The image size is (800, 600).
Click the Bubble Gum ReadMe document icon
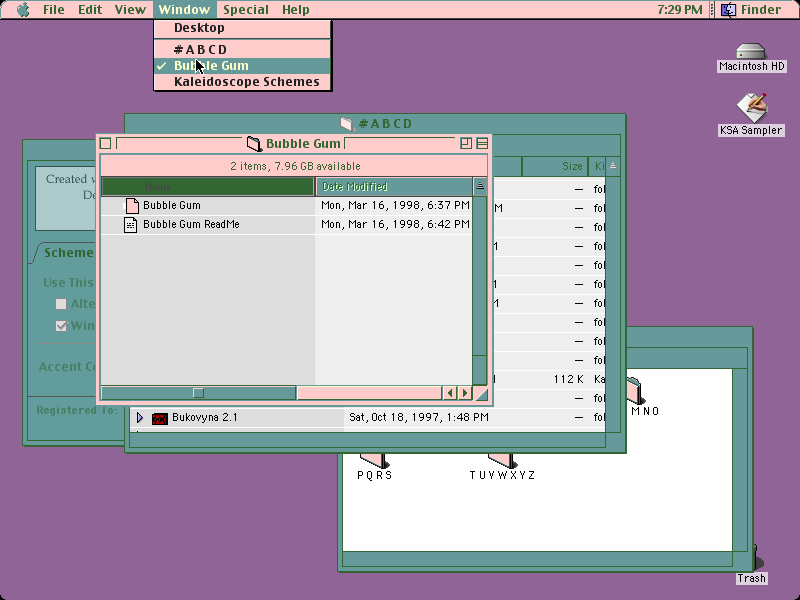click(131, 224)
